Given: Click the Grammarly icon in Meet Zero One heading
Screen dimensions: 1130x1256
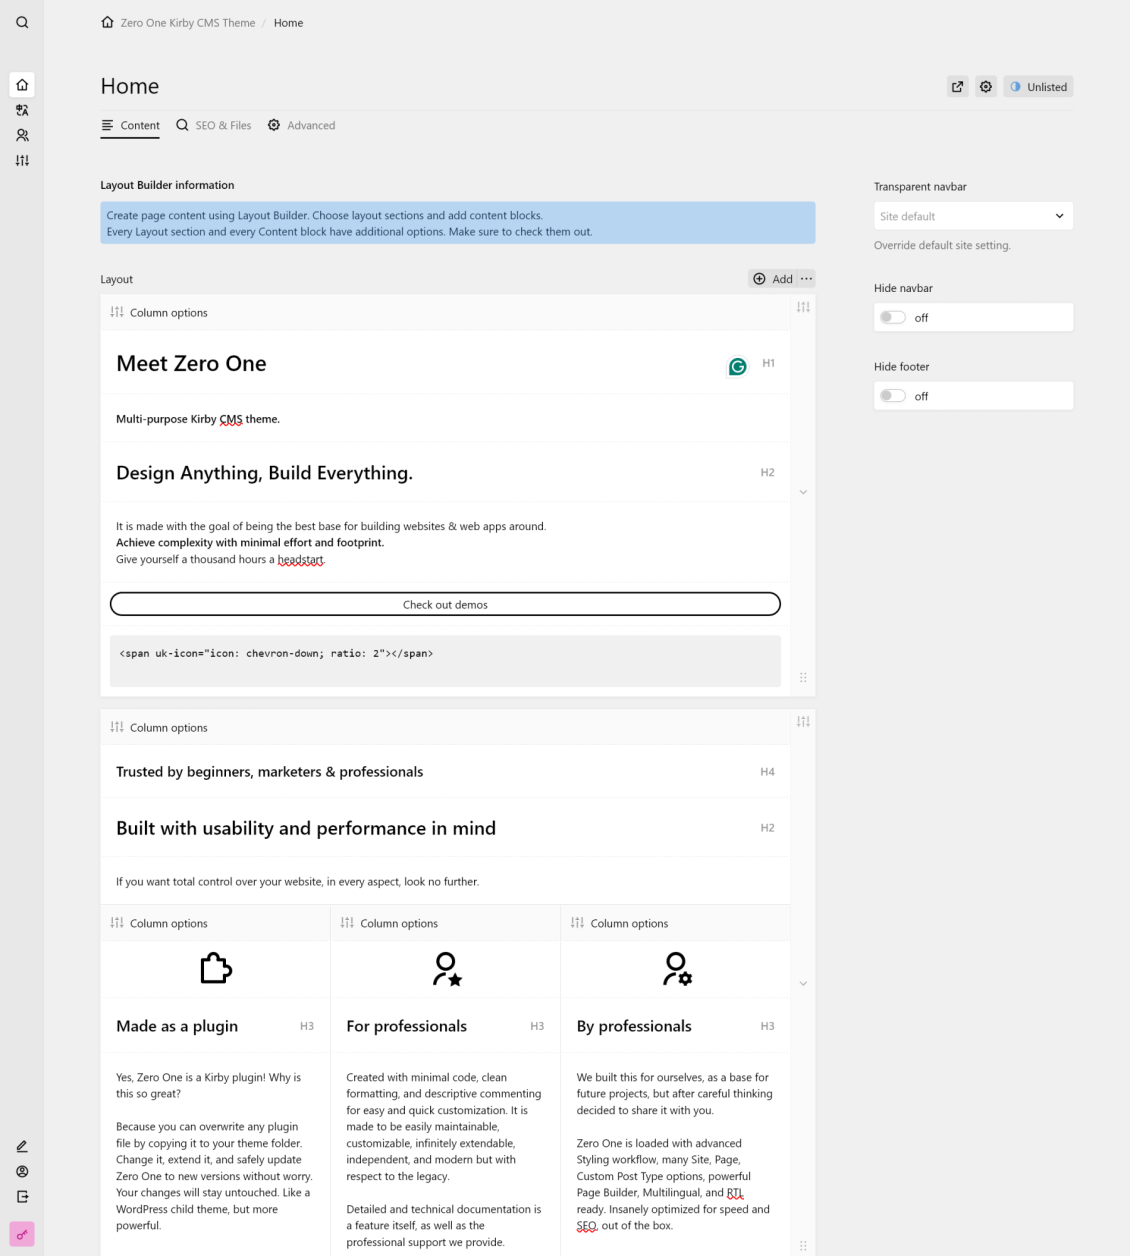Looking at the screenshot, I should (737, 367).
